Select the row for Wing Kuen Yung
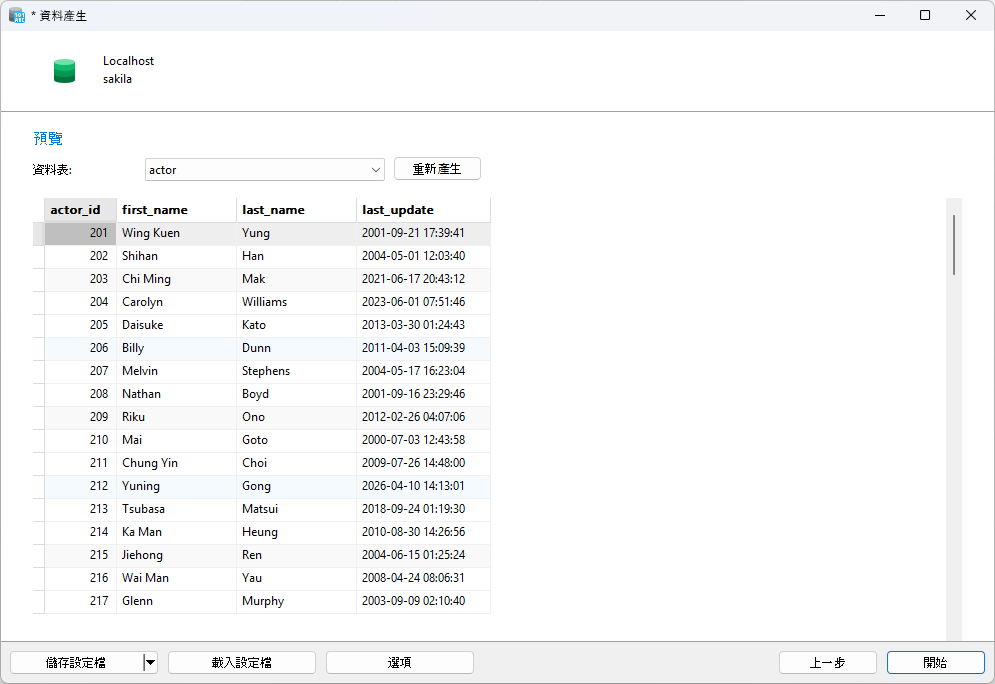The height and width of the screenshot is (684, 995). pos(261,233)
